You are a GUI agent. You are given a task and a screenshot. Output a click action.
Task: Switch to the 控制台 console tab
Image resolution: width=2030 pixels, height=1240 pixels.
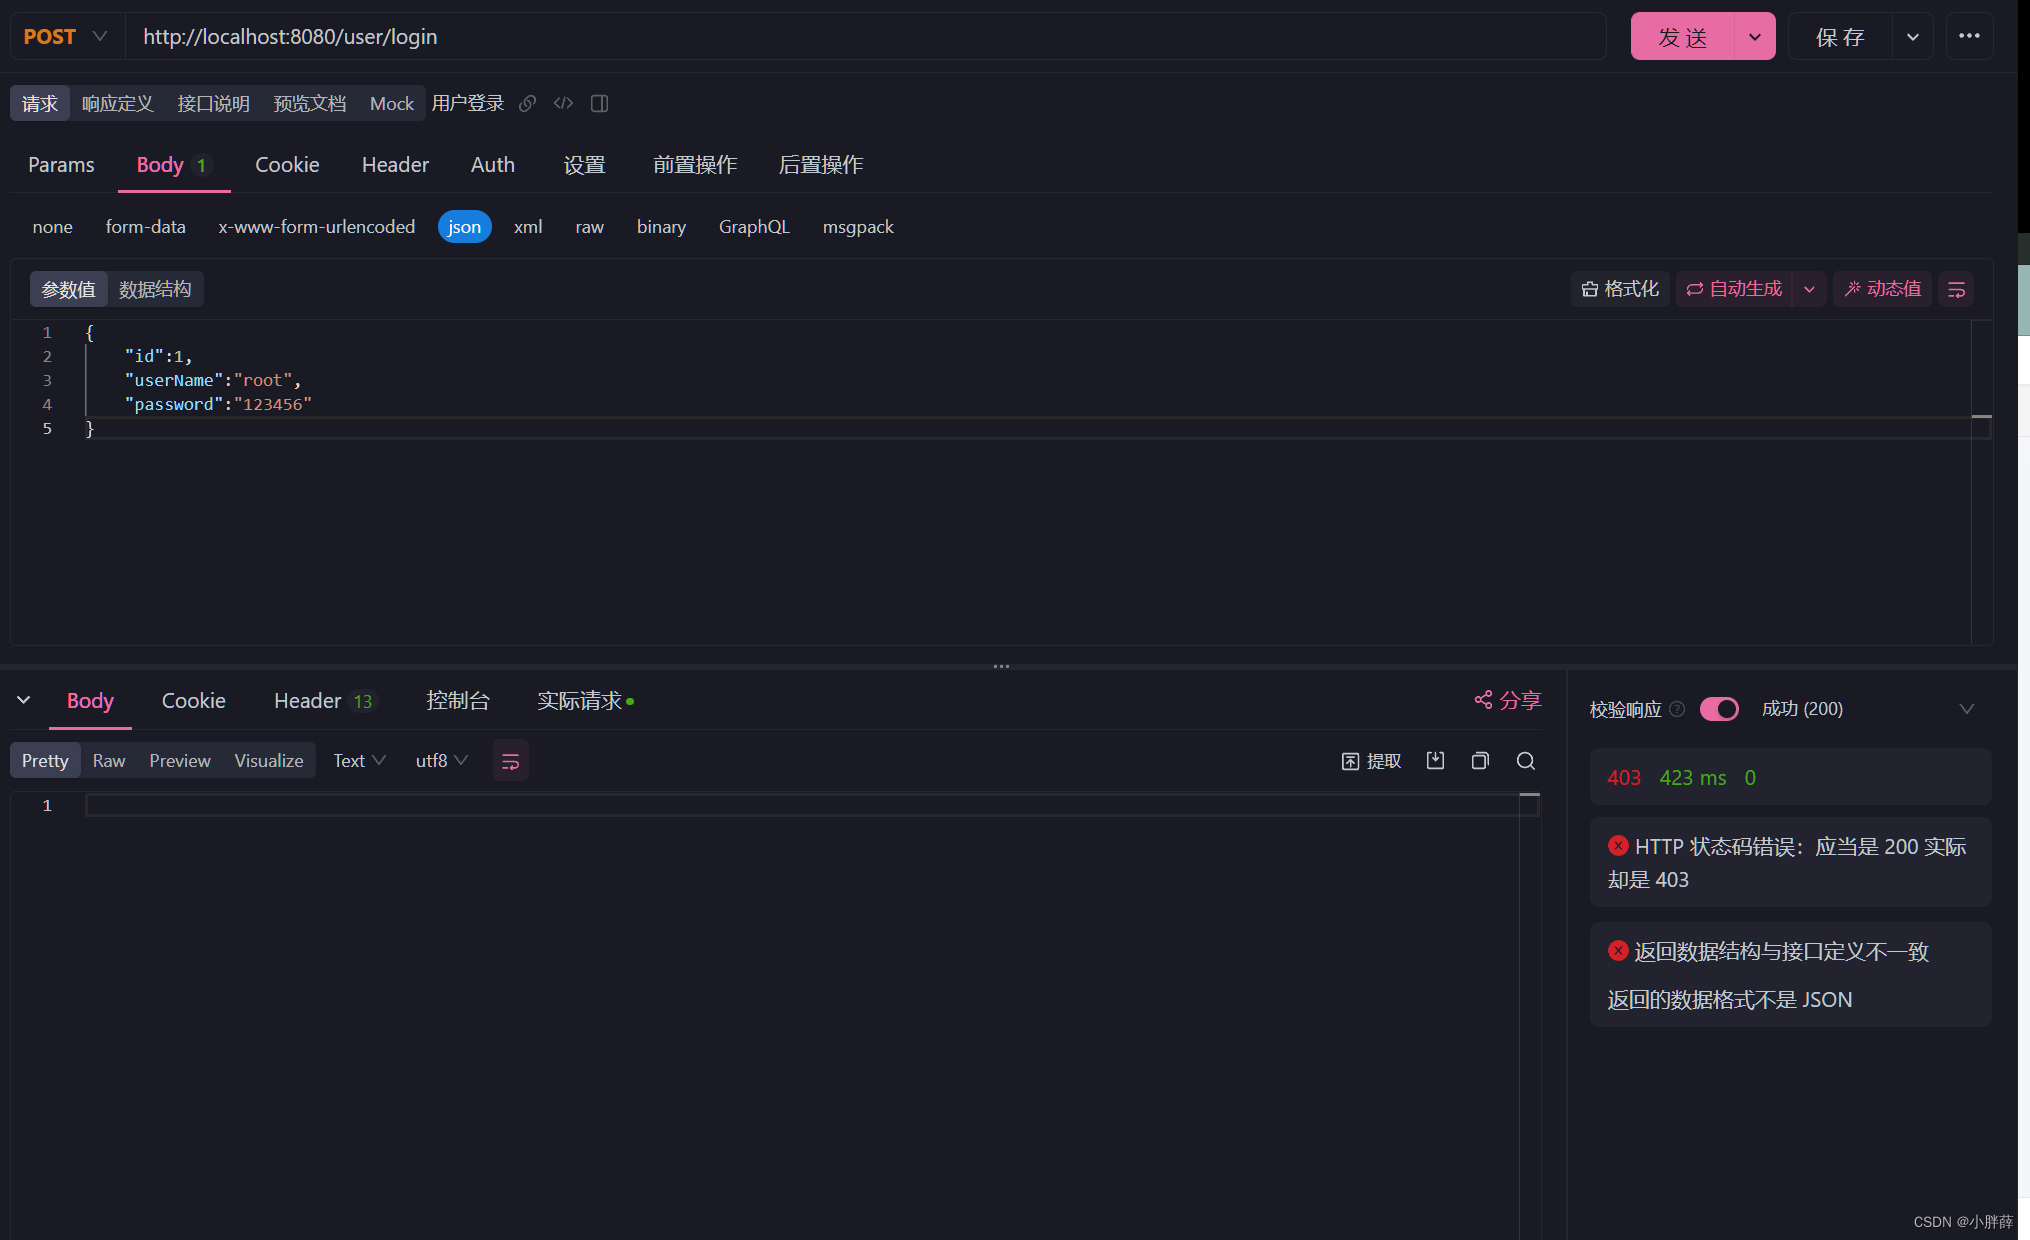tap(458, 701)
